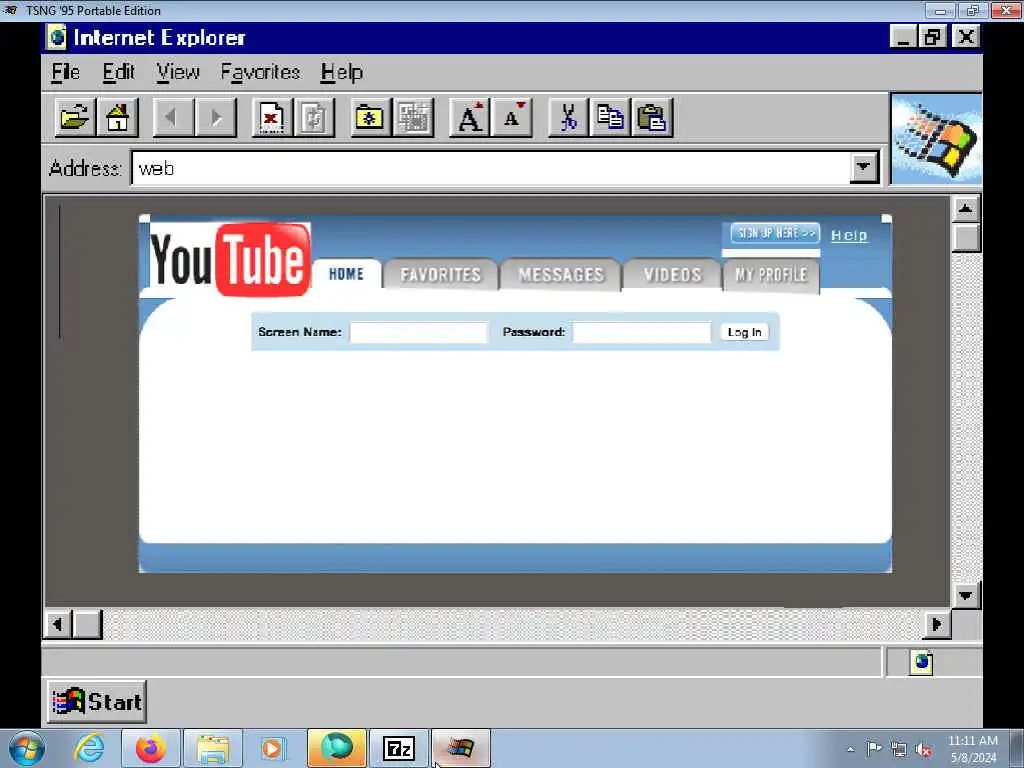Open the Action Center flag tray icon
1024x768 pixels.
[x=874, y=749]
